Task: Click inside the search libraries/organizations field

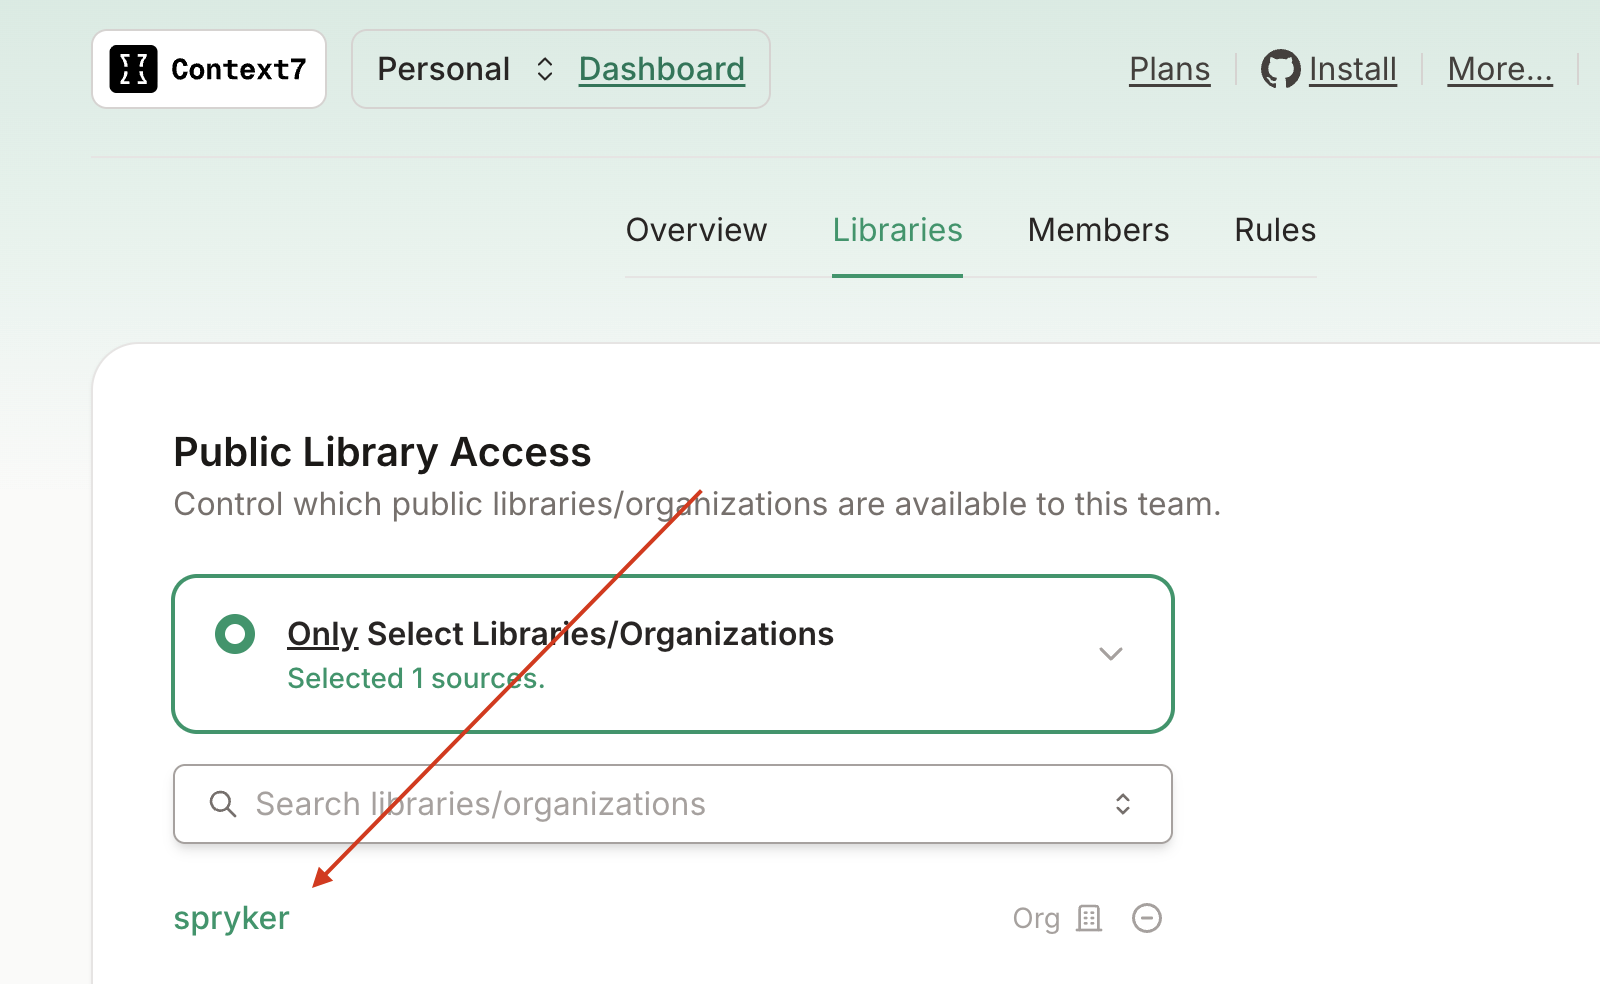Action: click(600, 803)
